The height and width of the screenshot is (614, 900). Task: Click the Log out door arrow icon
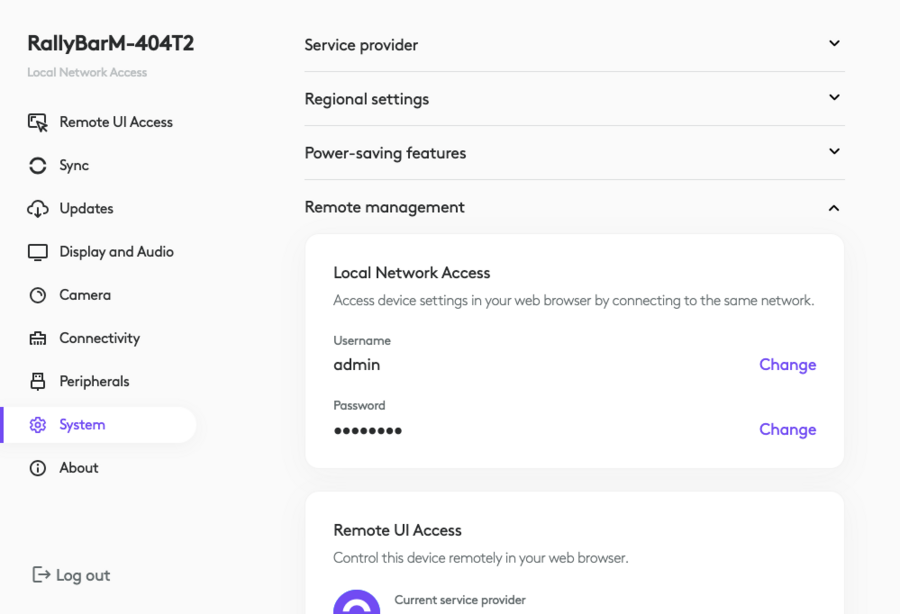click(41, 574)
